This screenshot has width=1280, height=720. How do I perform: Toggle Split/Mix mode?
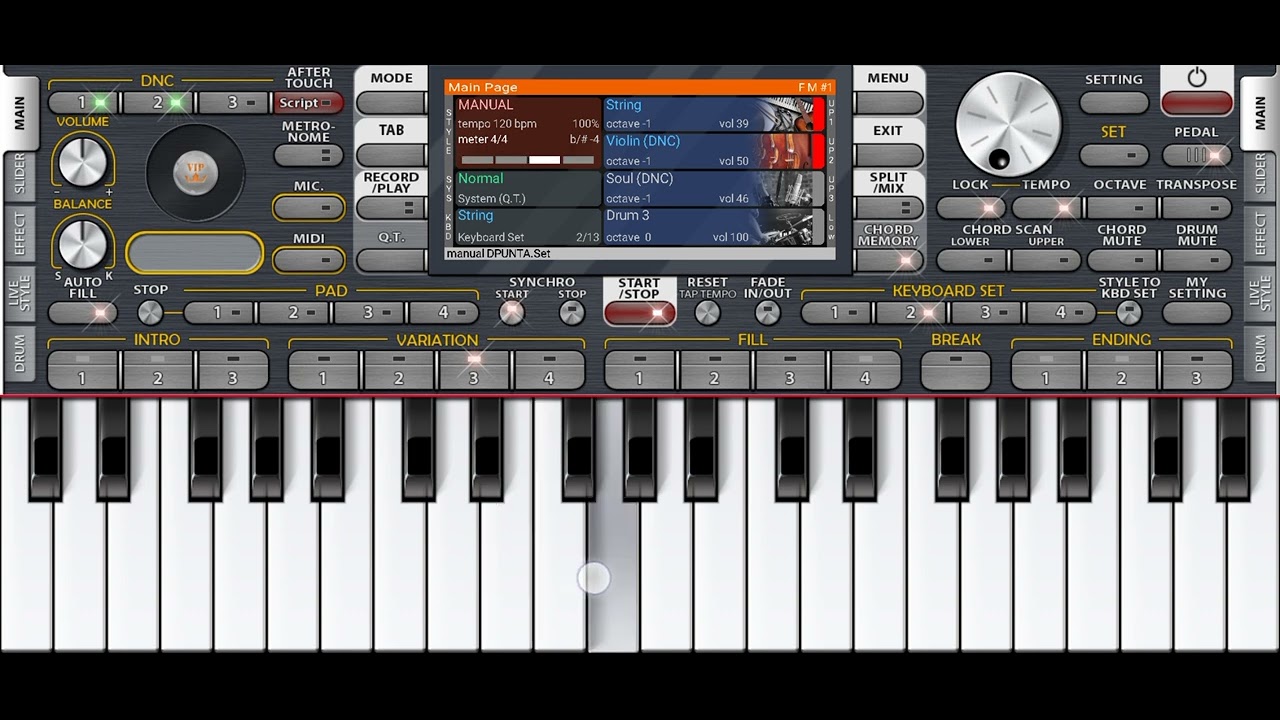point(888,208)
